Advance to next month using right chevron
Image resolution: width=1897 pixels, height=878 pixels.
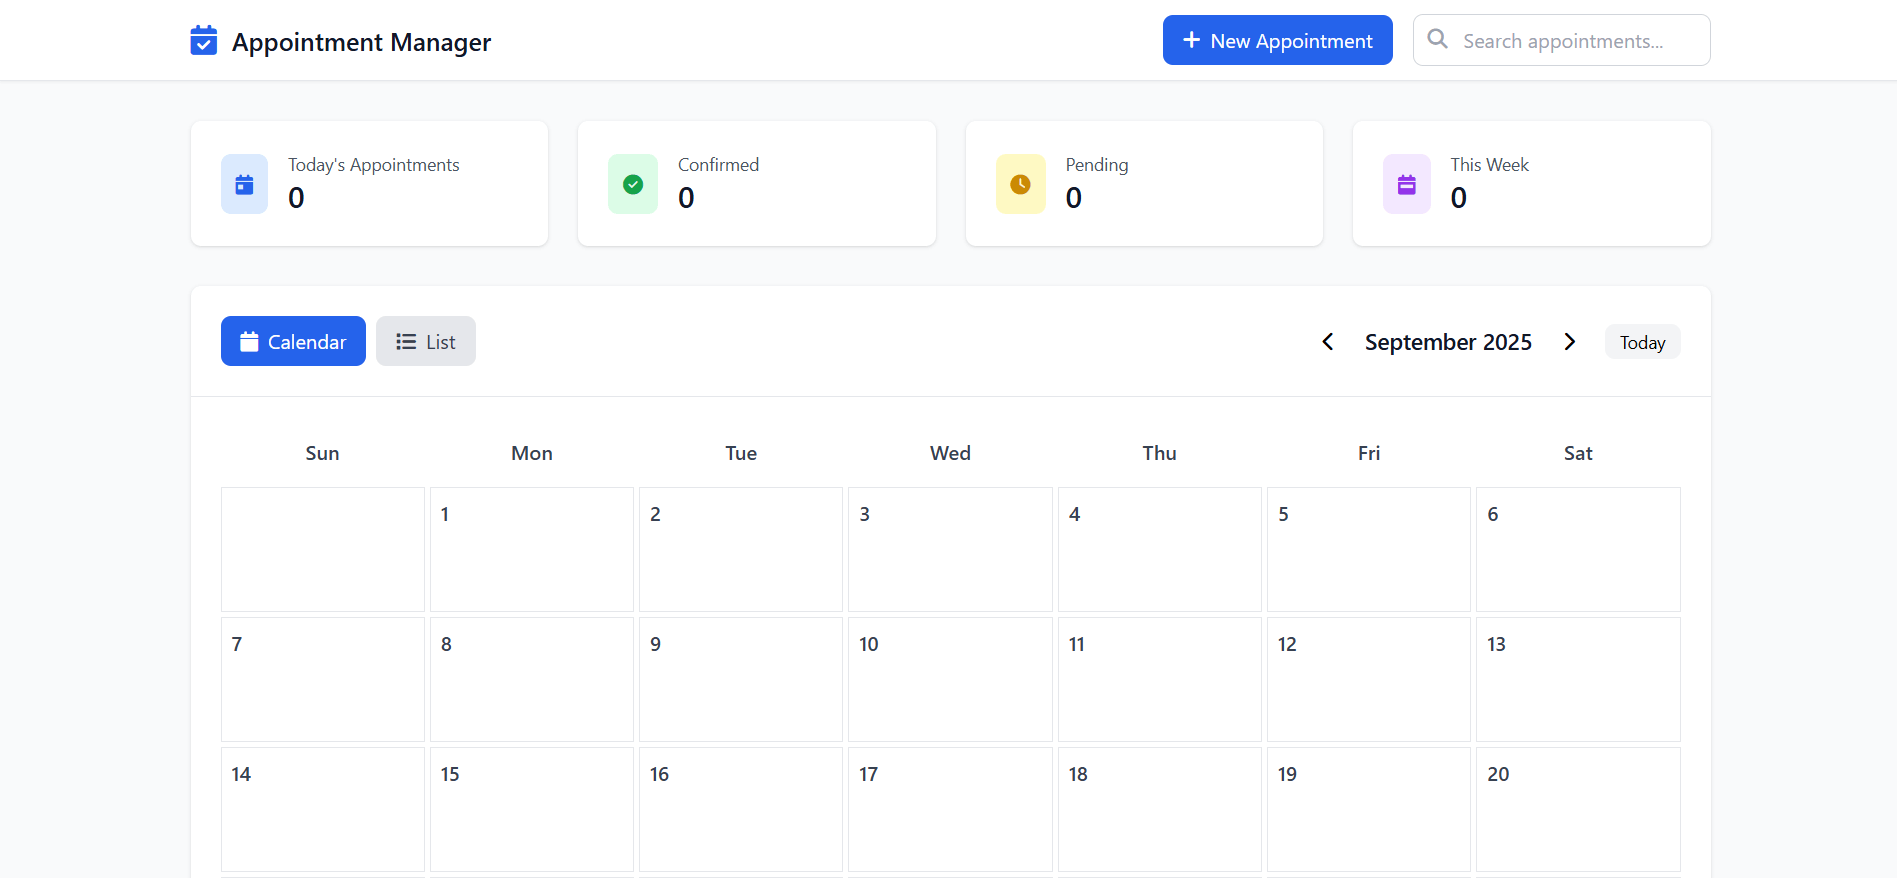(1570, 342)
